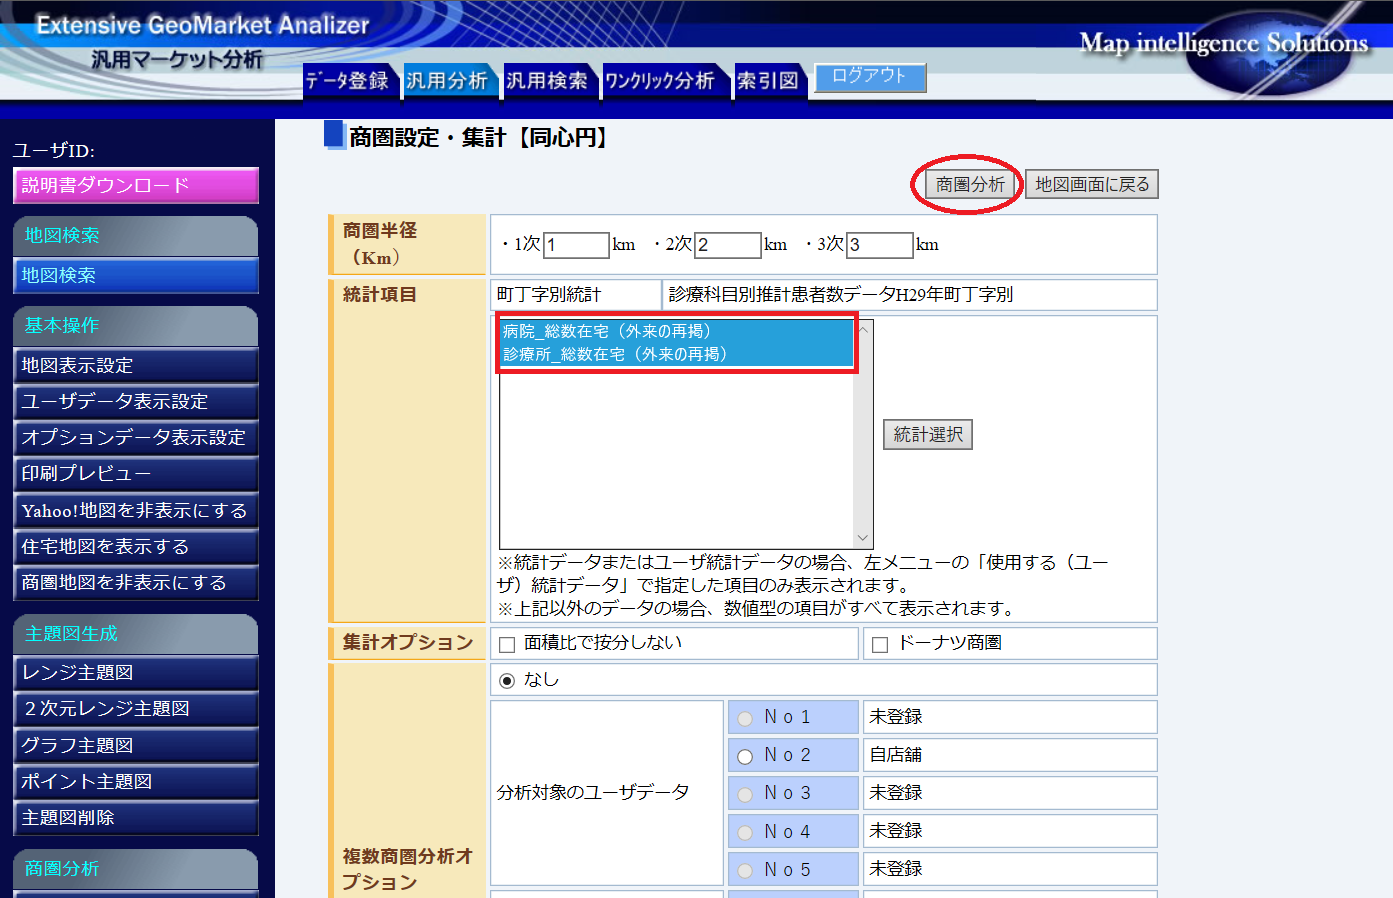Image resolution: width=1393 pixels, height=898 pixels.
Task: Select the なし radio button
Action: [507, 681]
